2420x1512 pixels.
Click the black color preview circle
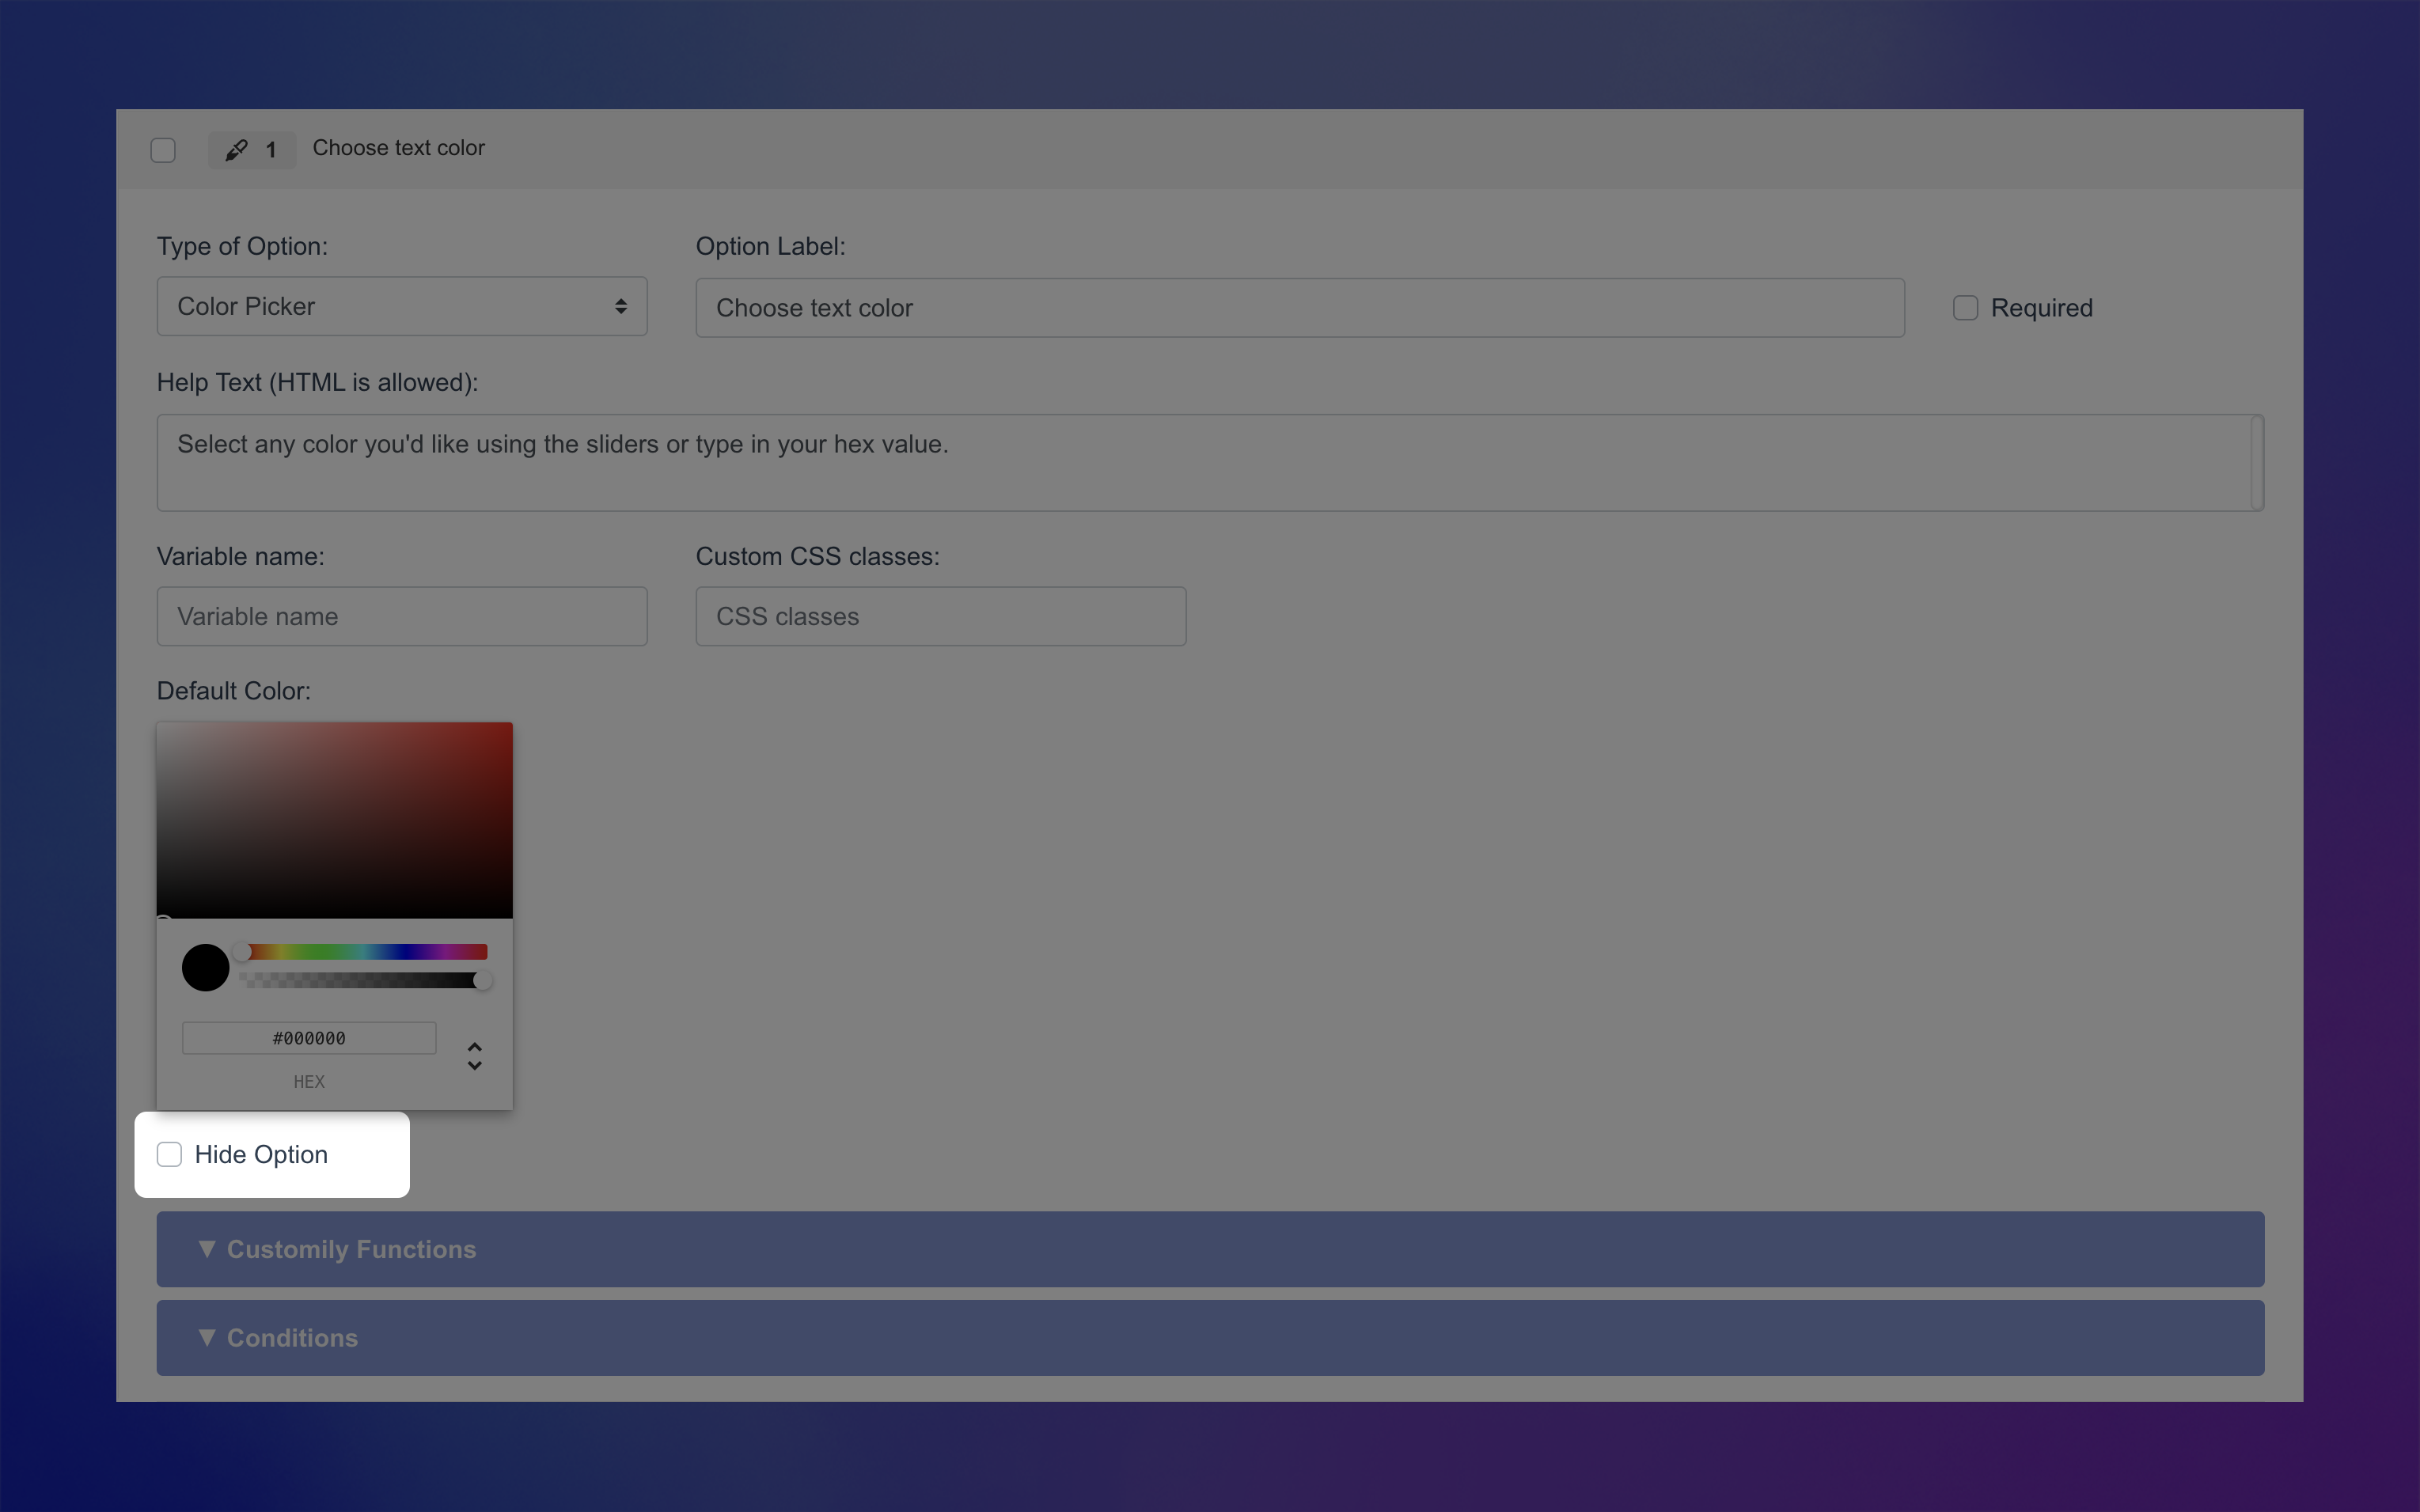(x=206, y=967)
